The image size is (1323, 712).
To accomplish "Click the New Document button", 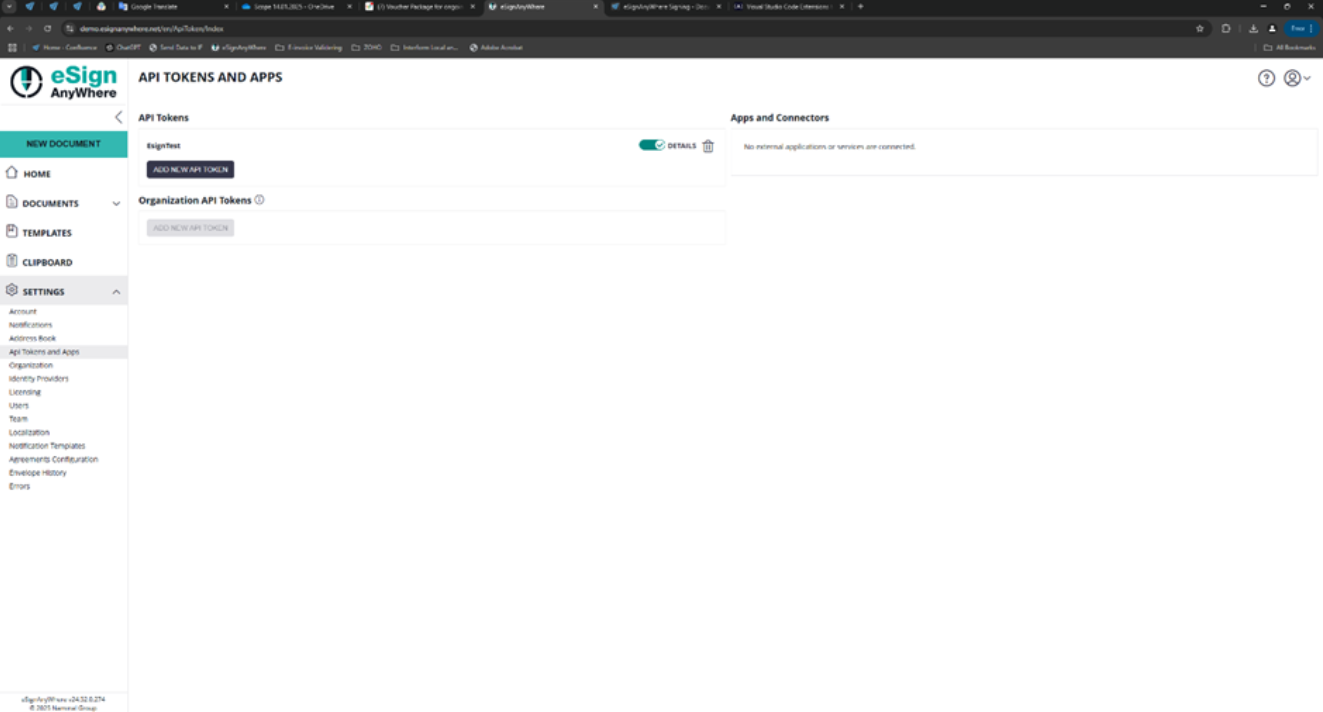I will coord(63,144).
